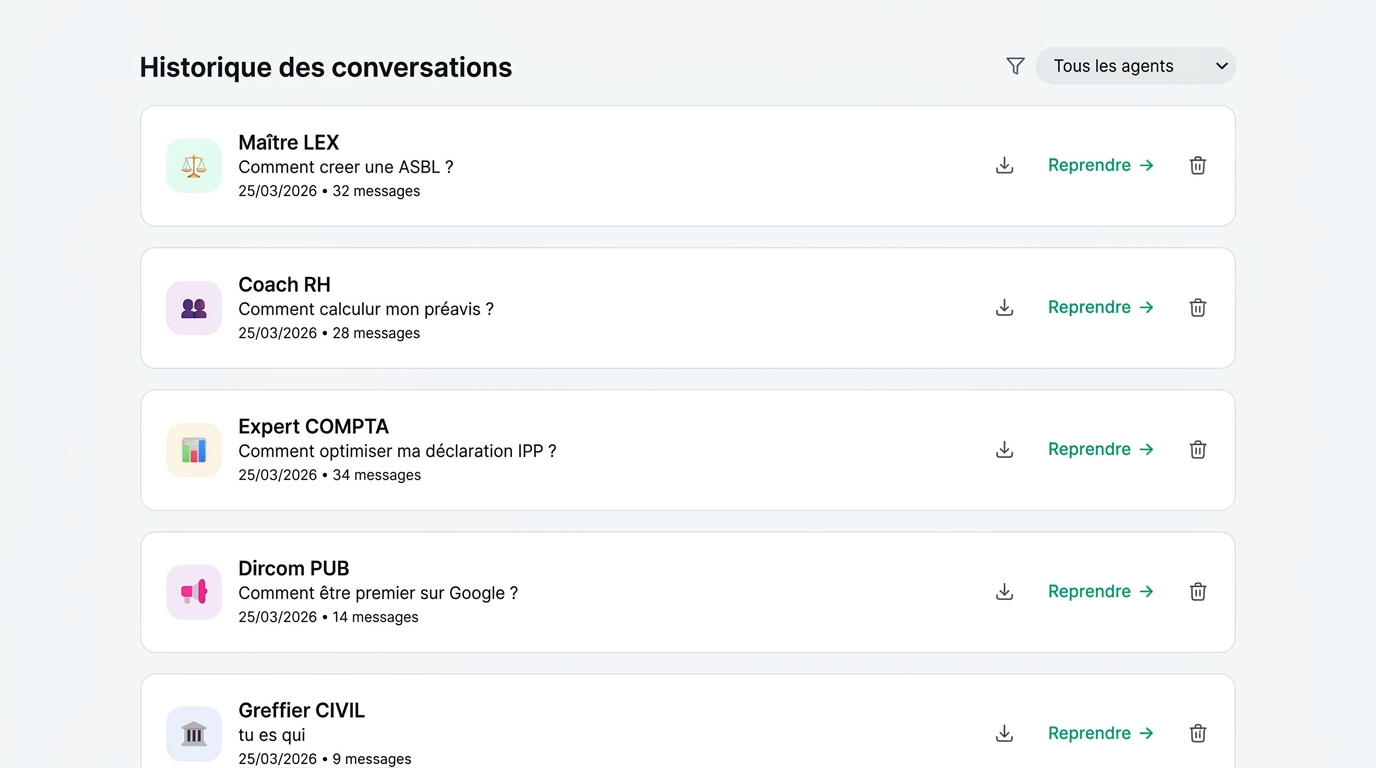Select 'Comment calculur mon préavis ?' text
Screen dimensions: 1376x768
point(366,309)
